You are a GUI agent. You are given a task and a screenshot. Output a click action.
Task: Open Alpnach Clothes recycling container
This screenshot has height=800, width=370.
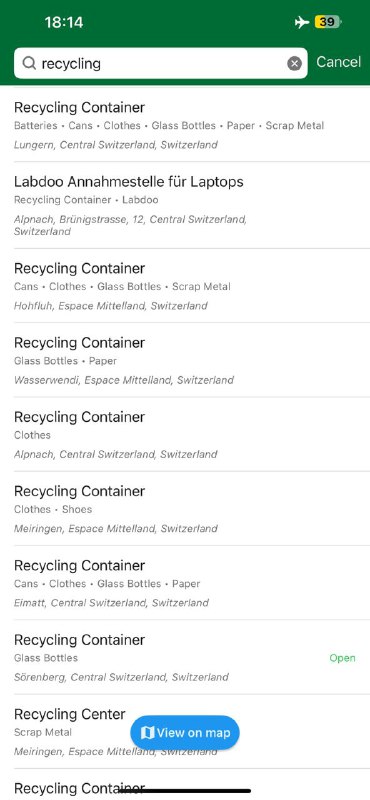click(x=185, y=435)
